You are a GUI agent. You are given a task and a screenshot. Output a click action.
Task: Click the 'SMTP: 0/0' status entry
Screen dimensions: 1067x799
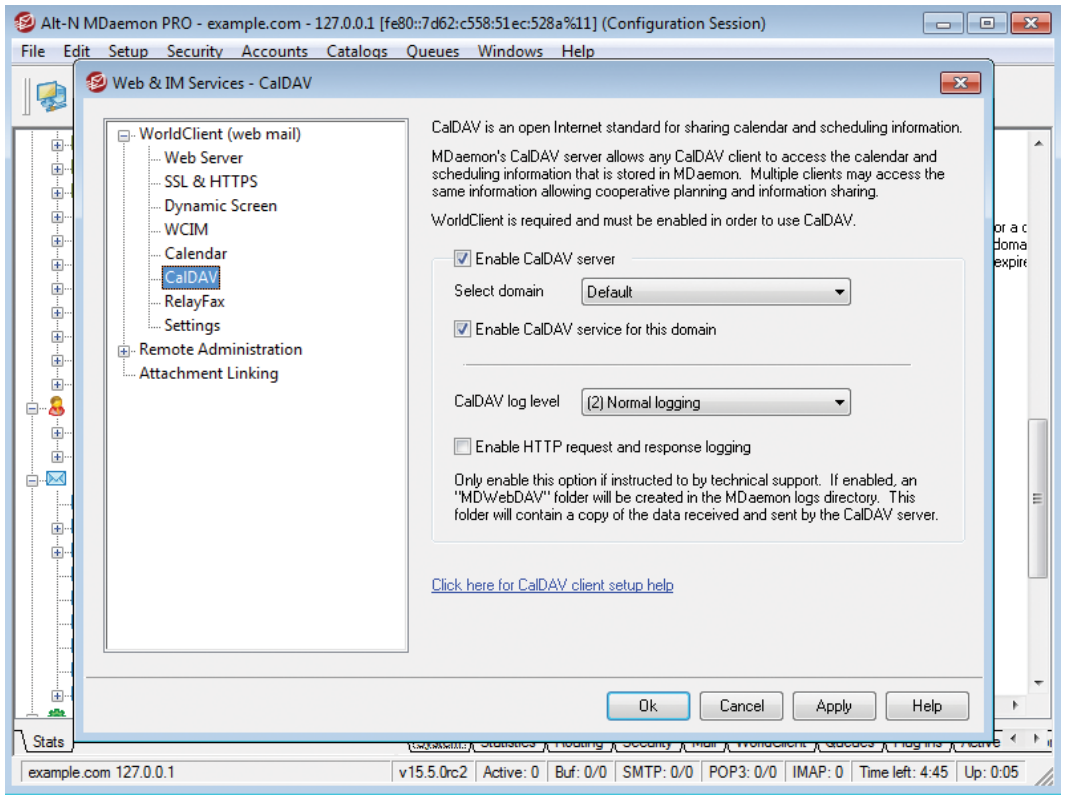pos(657,772)
